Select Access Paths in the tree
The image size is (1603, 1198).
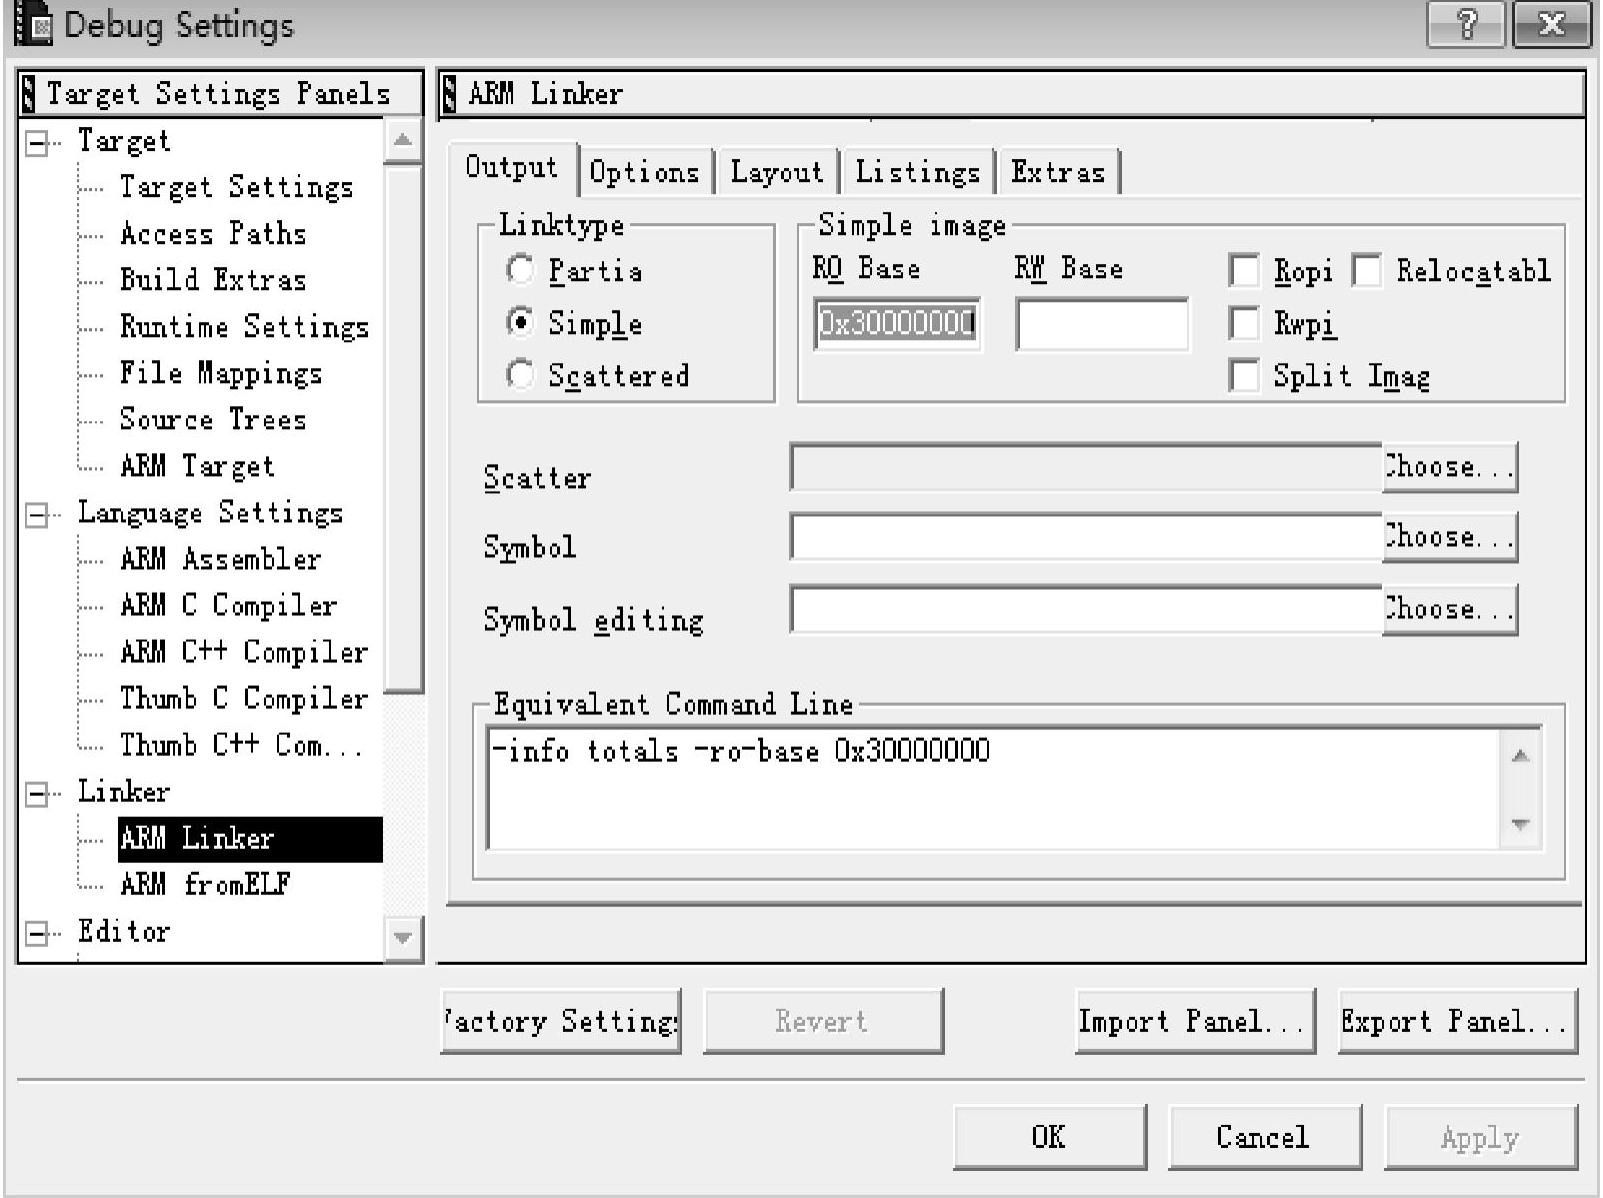click(213, 234)
